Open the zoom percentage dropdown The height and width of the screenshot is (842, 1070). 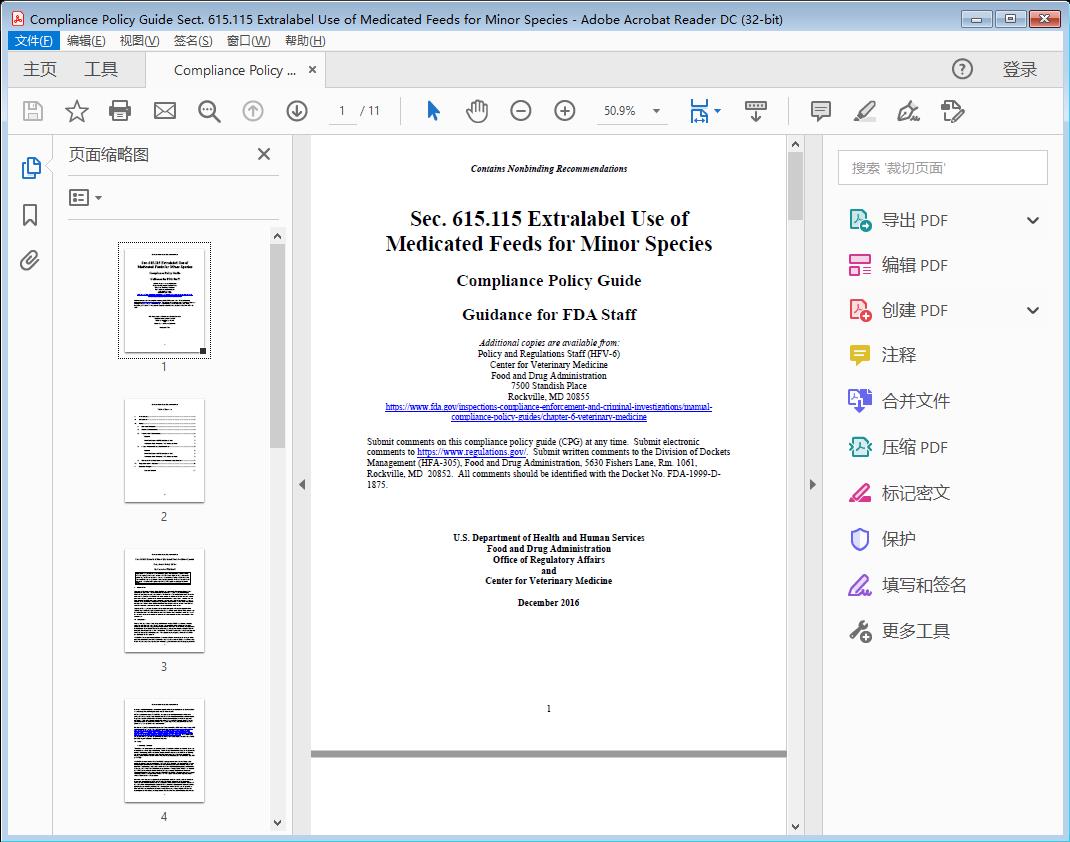(655, 111)
